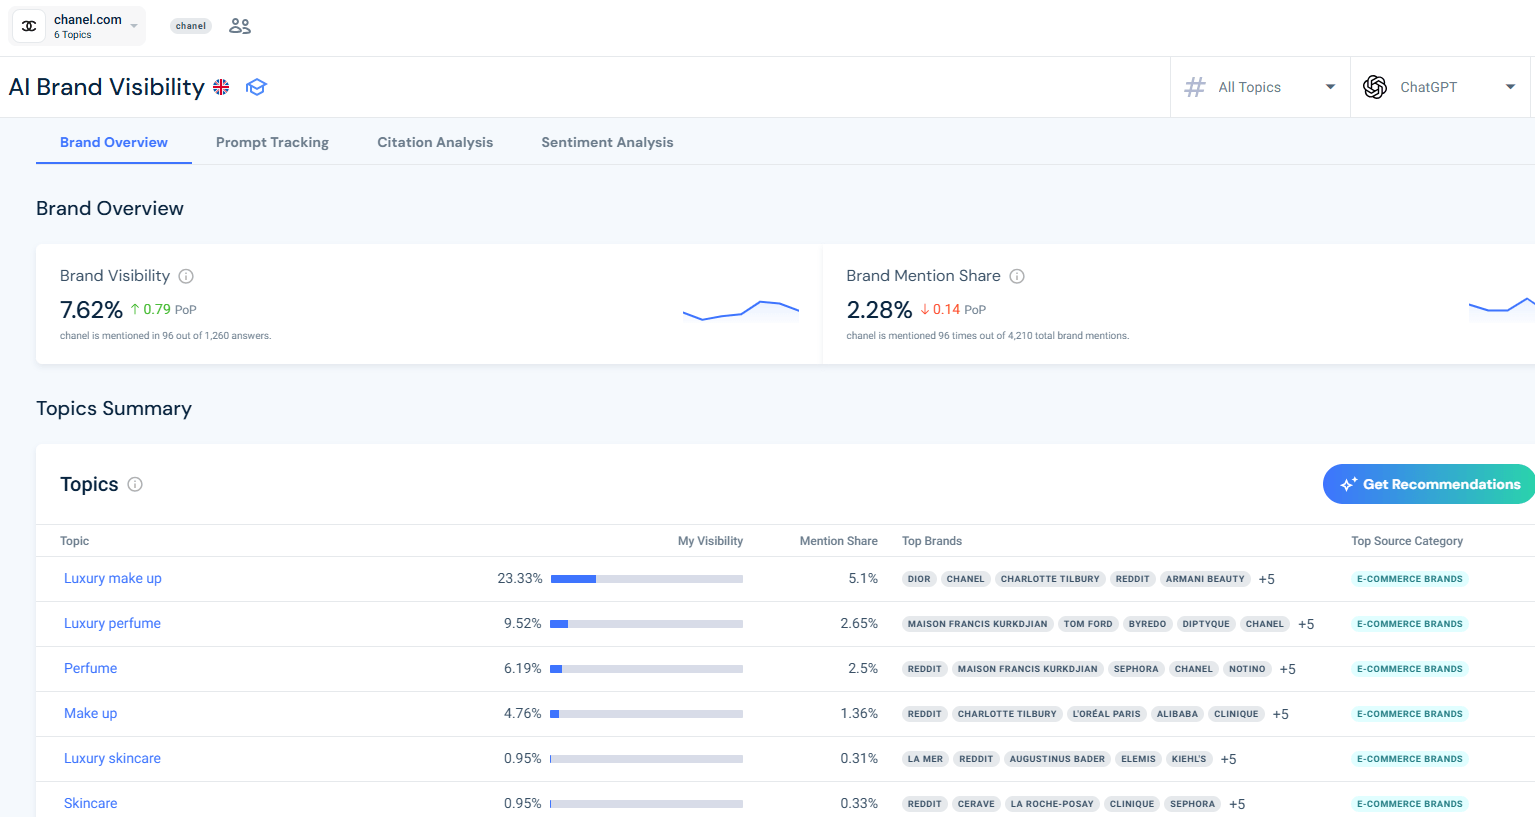Click LA MER brand chip

coord(925,759)
